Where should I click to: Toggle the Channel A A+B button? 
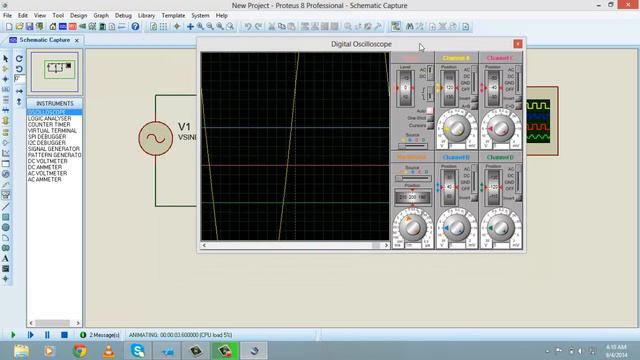point(474,106)
